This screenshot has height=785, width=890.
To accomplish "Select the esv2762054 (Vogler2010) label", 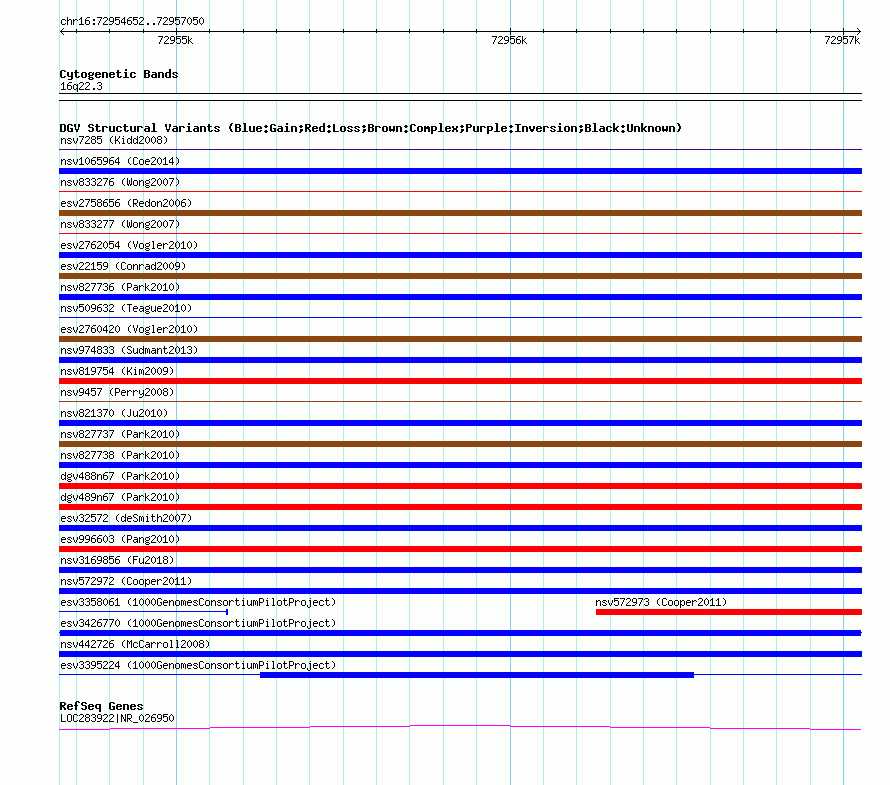I will coord(129,245).
